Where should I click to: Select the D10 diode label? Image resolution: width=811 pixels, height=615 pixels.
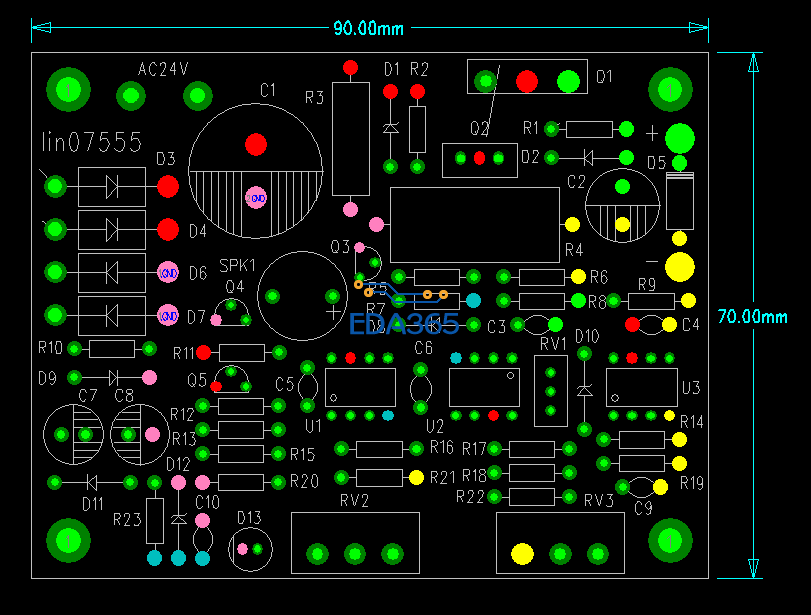tap(587, 337)
